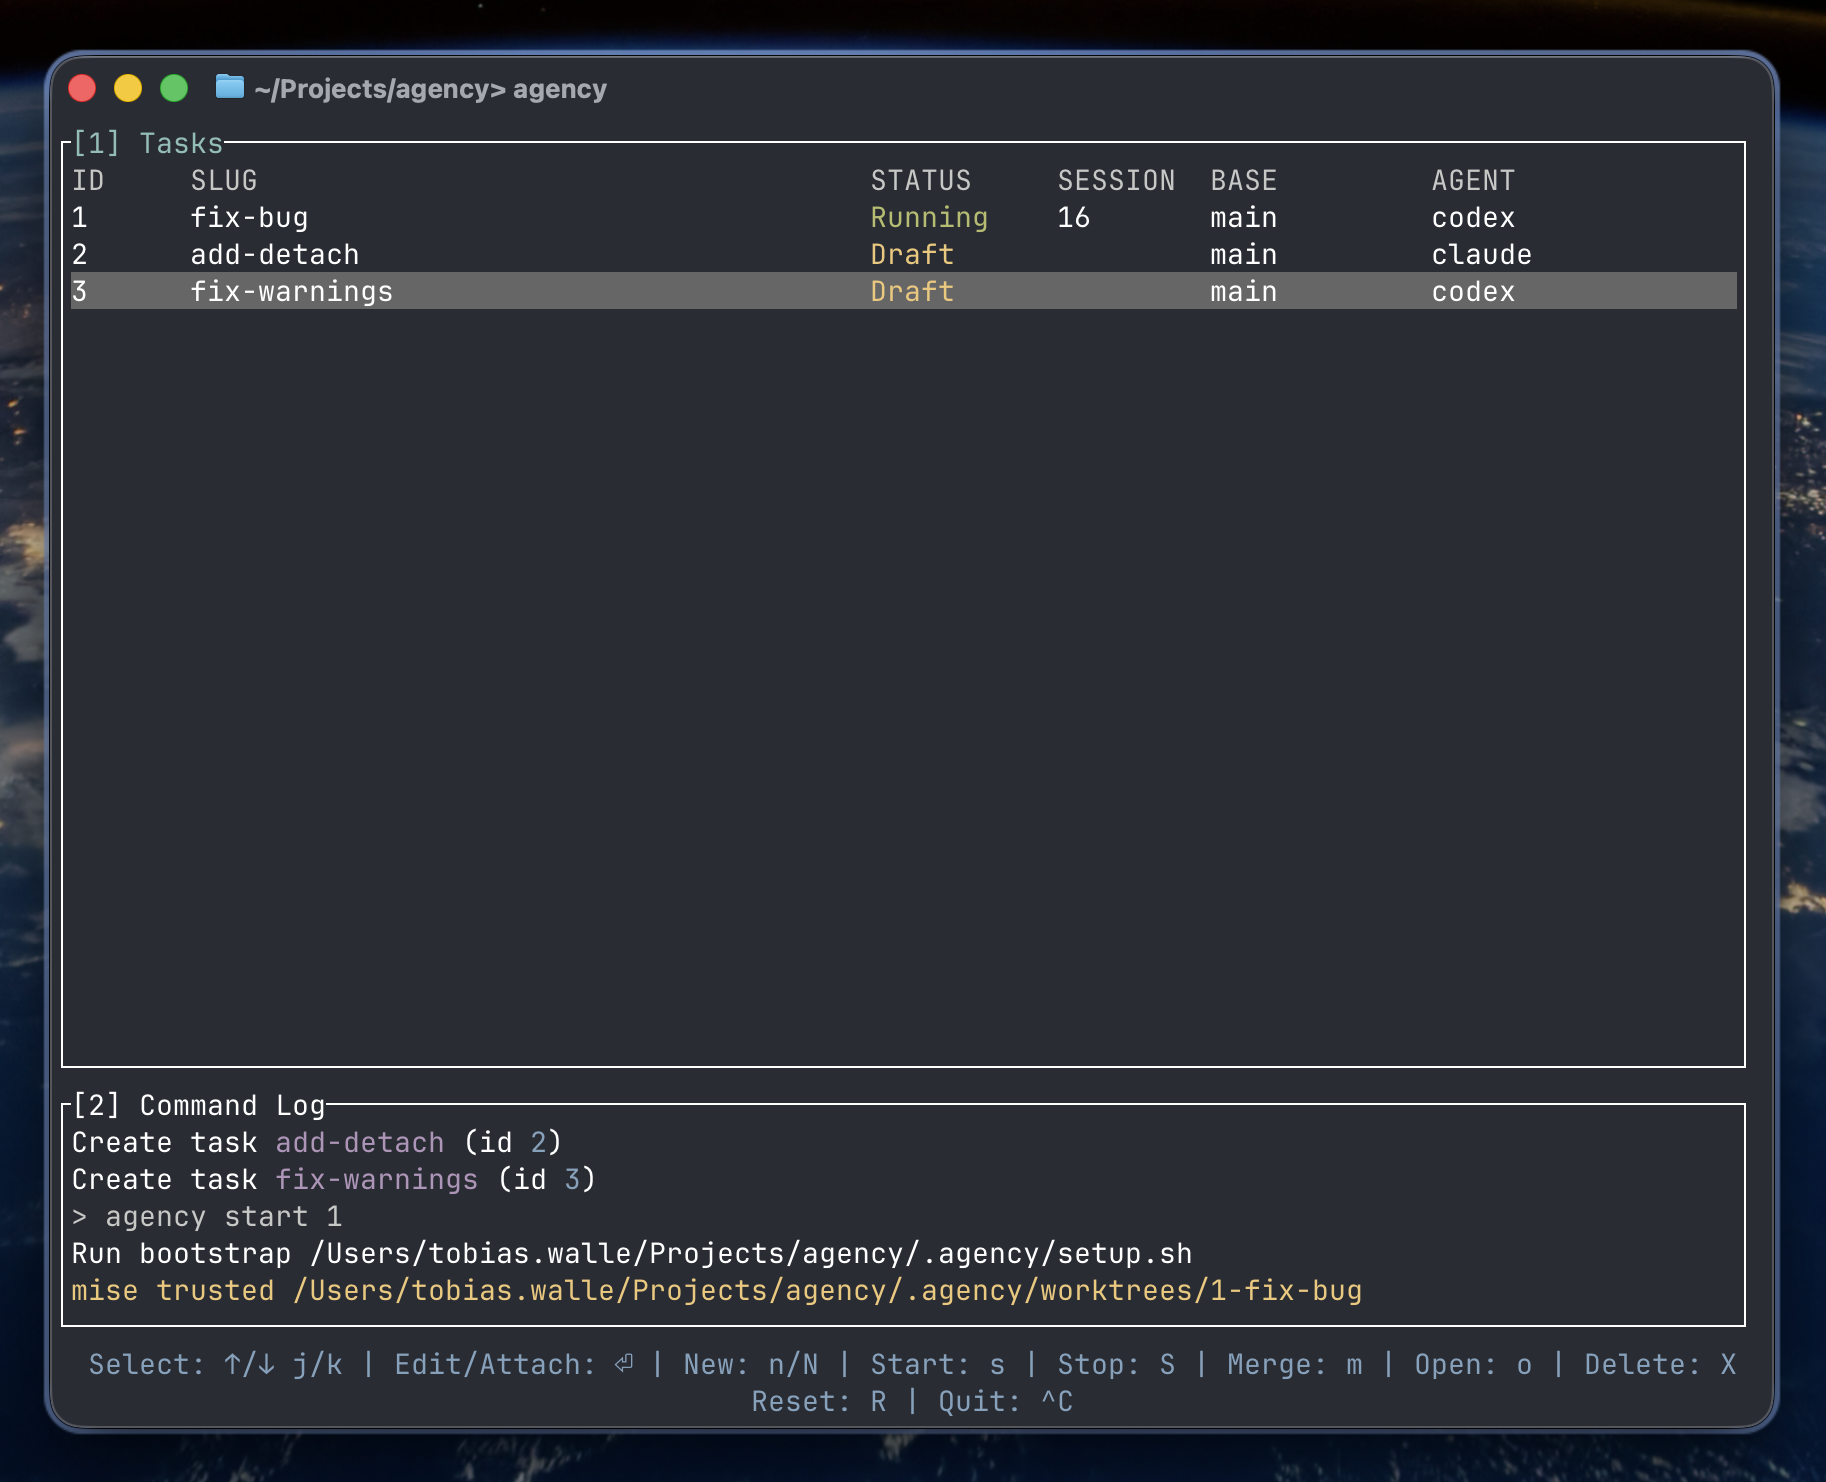
Task: Select the fix-bug task row
Action: coord(903,218)
